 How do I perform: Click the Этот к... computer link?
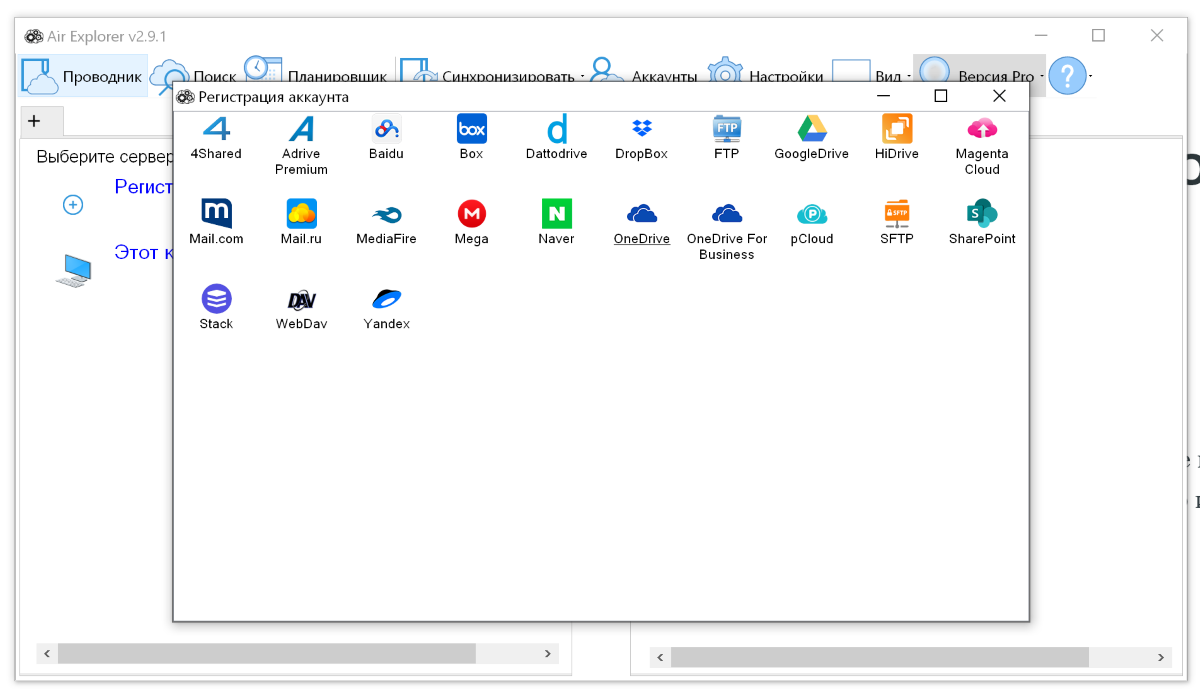point(144,252)
